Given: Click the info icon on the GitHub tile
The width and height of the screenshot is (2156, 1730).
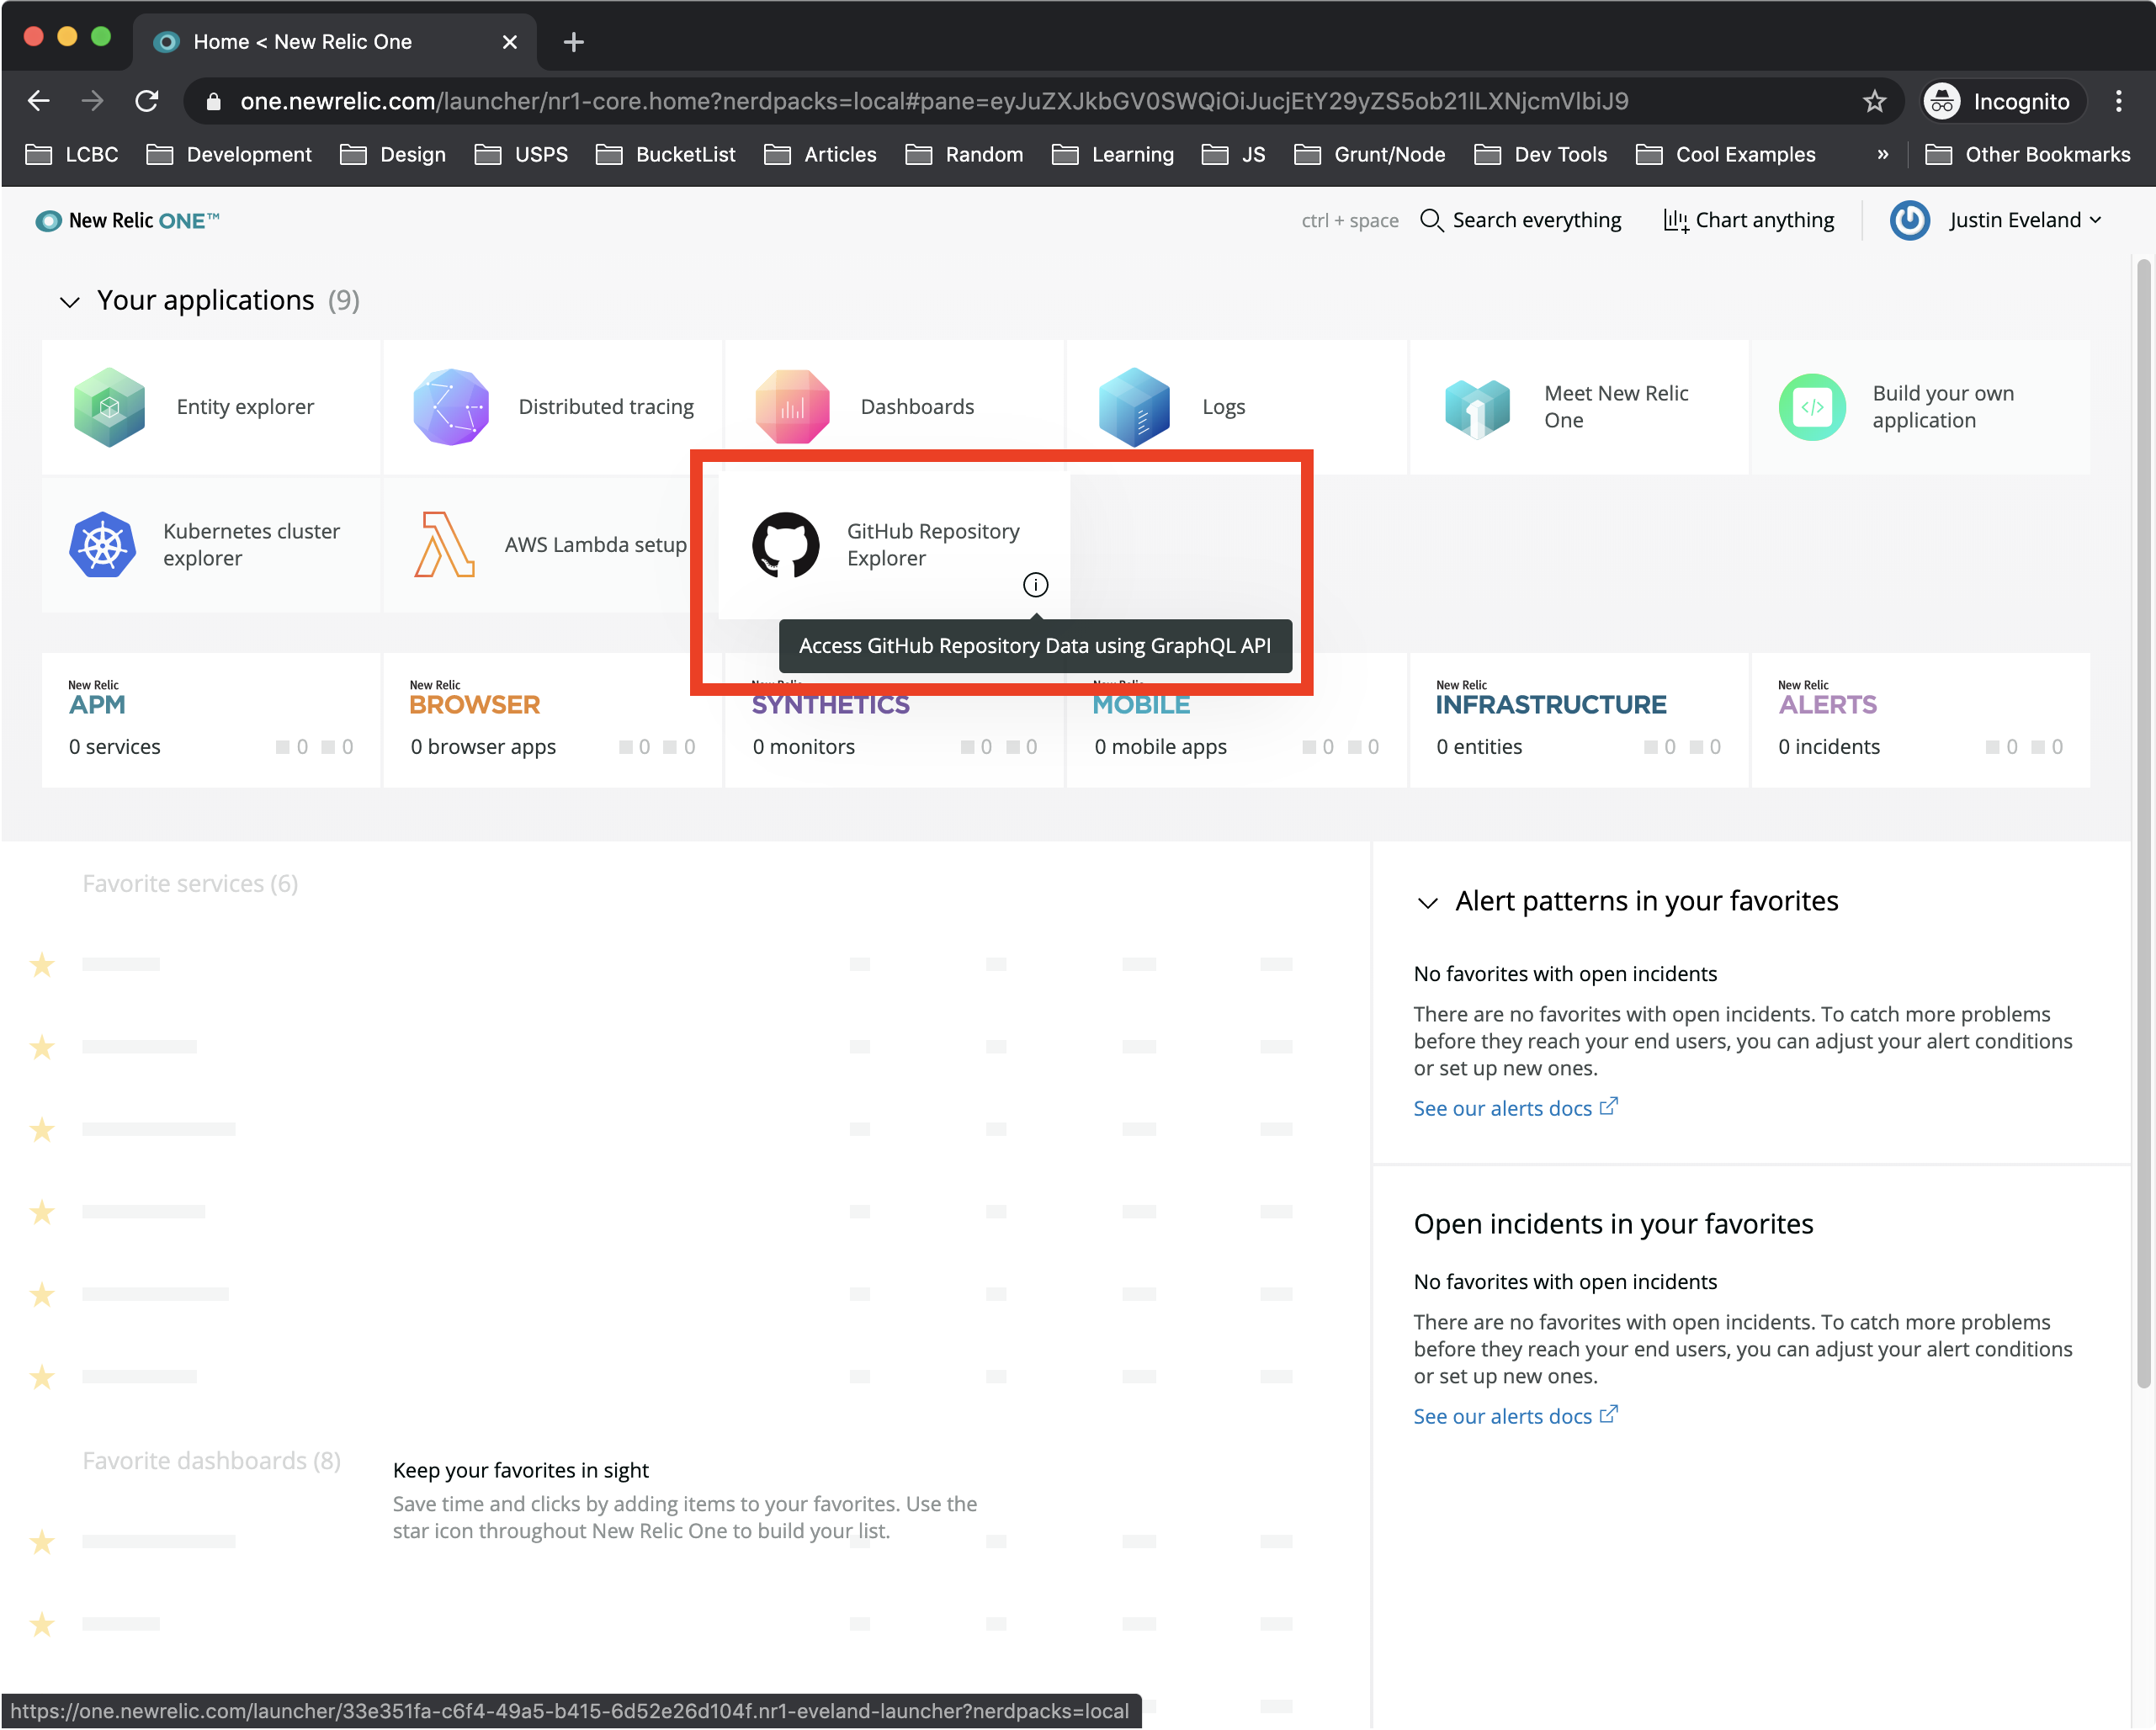Looking at the screenshot, I should 1036,585.
